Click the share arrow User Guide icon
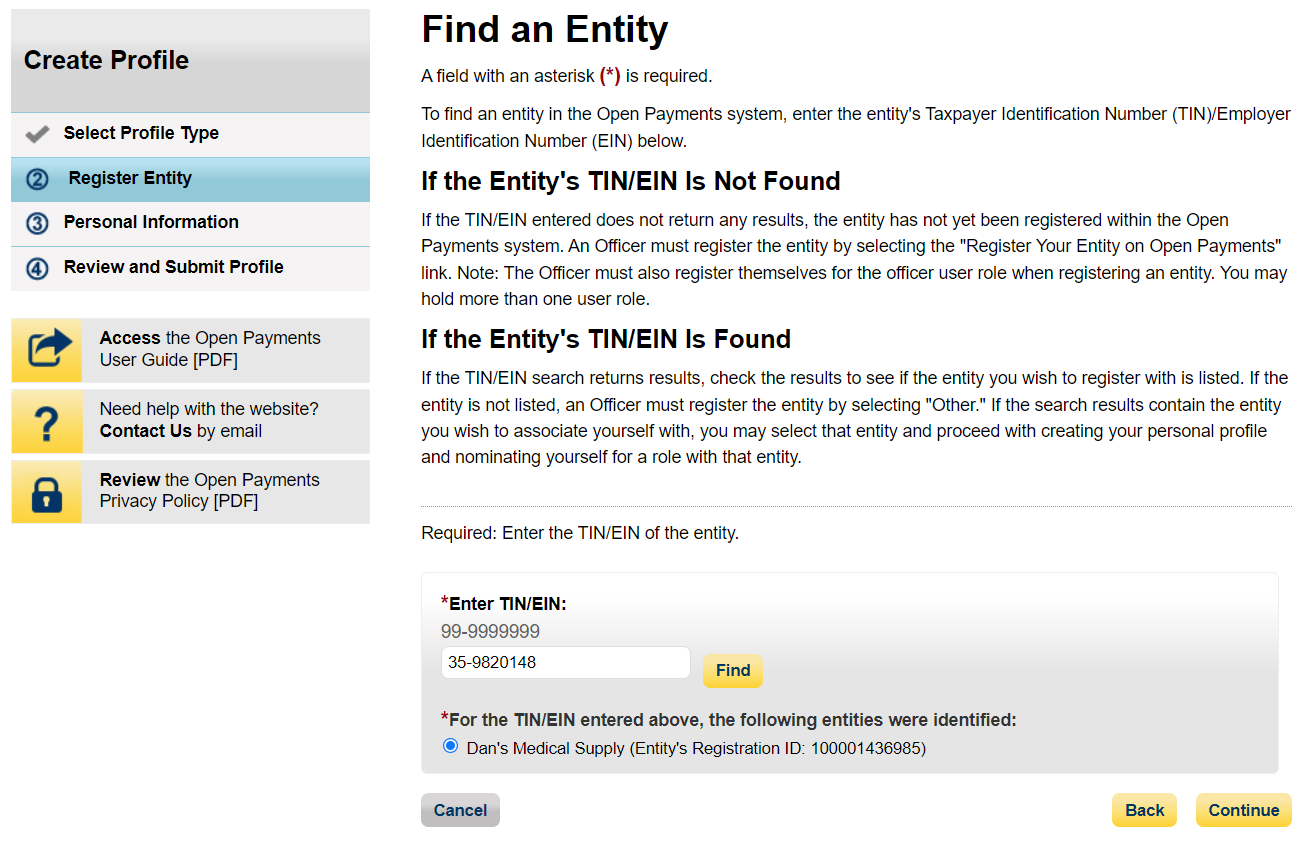This screenshot has height=841, width=1307. (47, 350)
